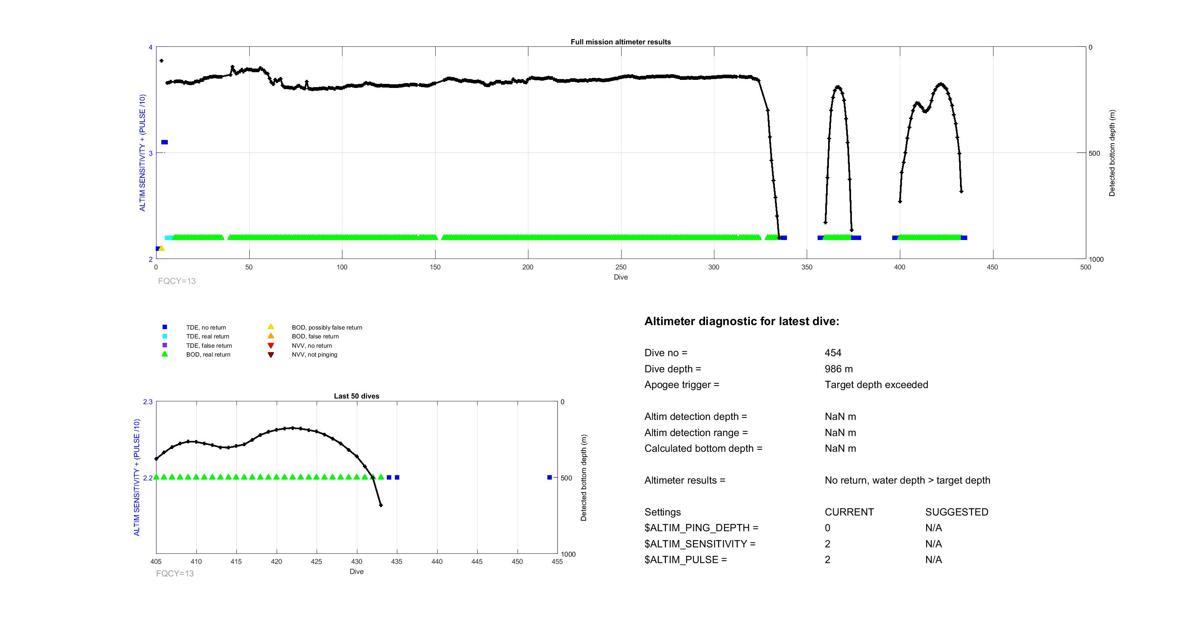Click the 'Dive' x-axis label of the full mission plot
The image size is (1200, 622).
621,277
